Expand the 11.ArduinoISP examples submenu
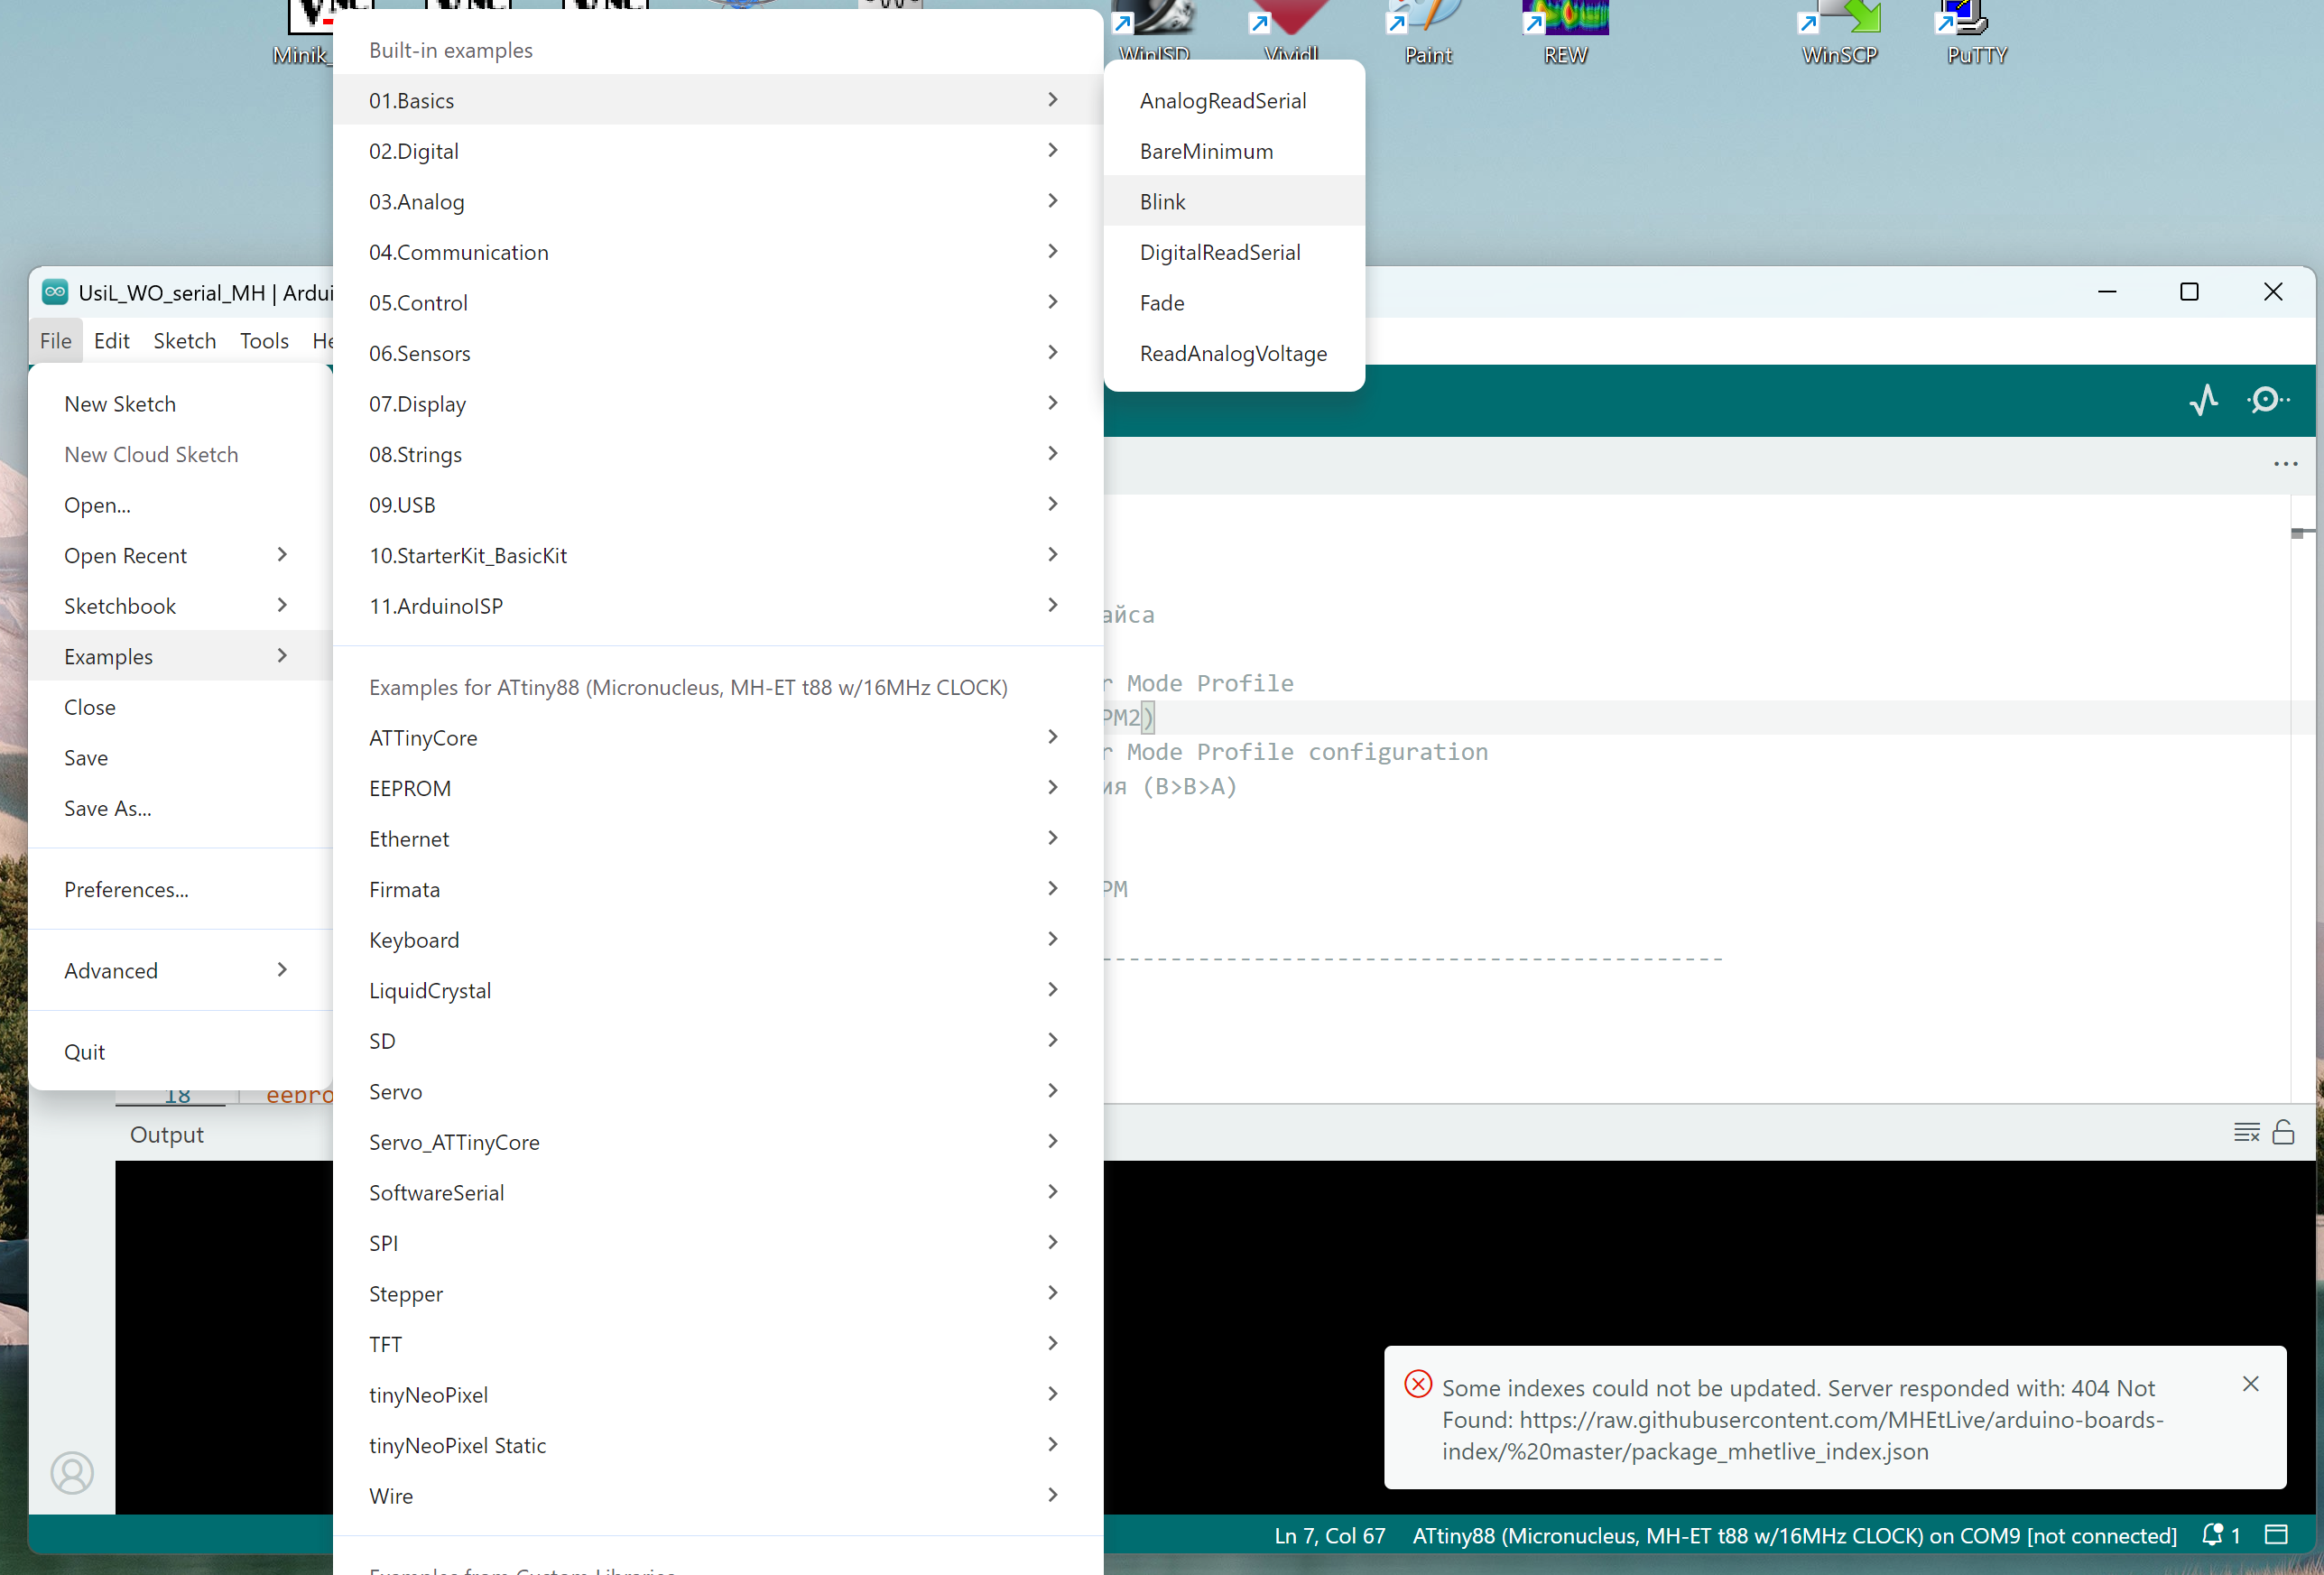Image resolution: width=2324 pixels, height=1575 pixels. pyautogui.click(x=718, y=606)
